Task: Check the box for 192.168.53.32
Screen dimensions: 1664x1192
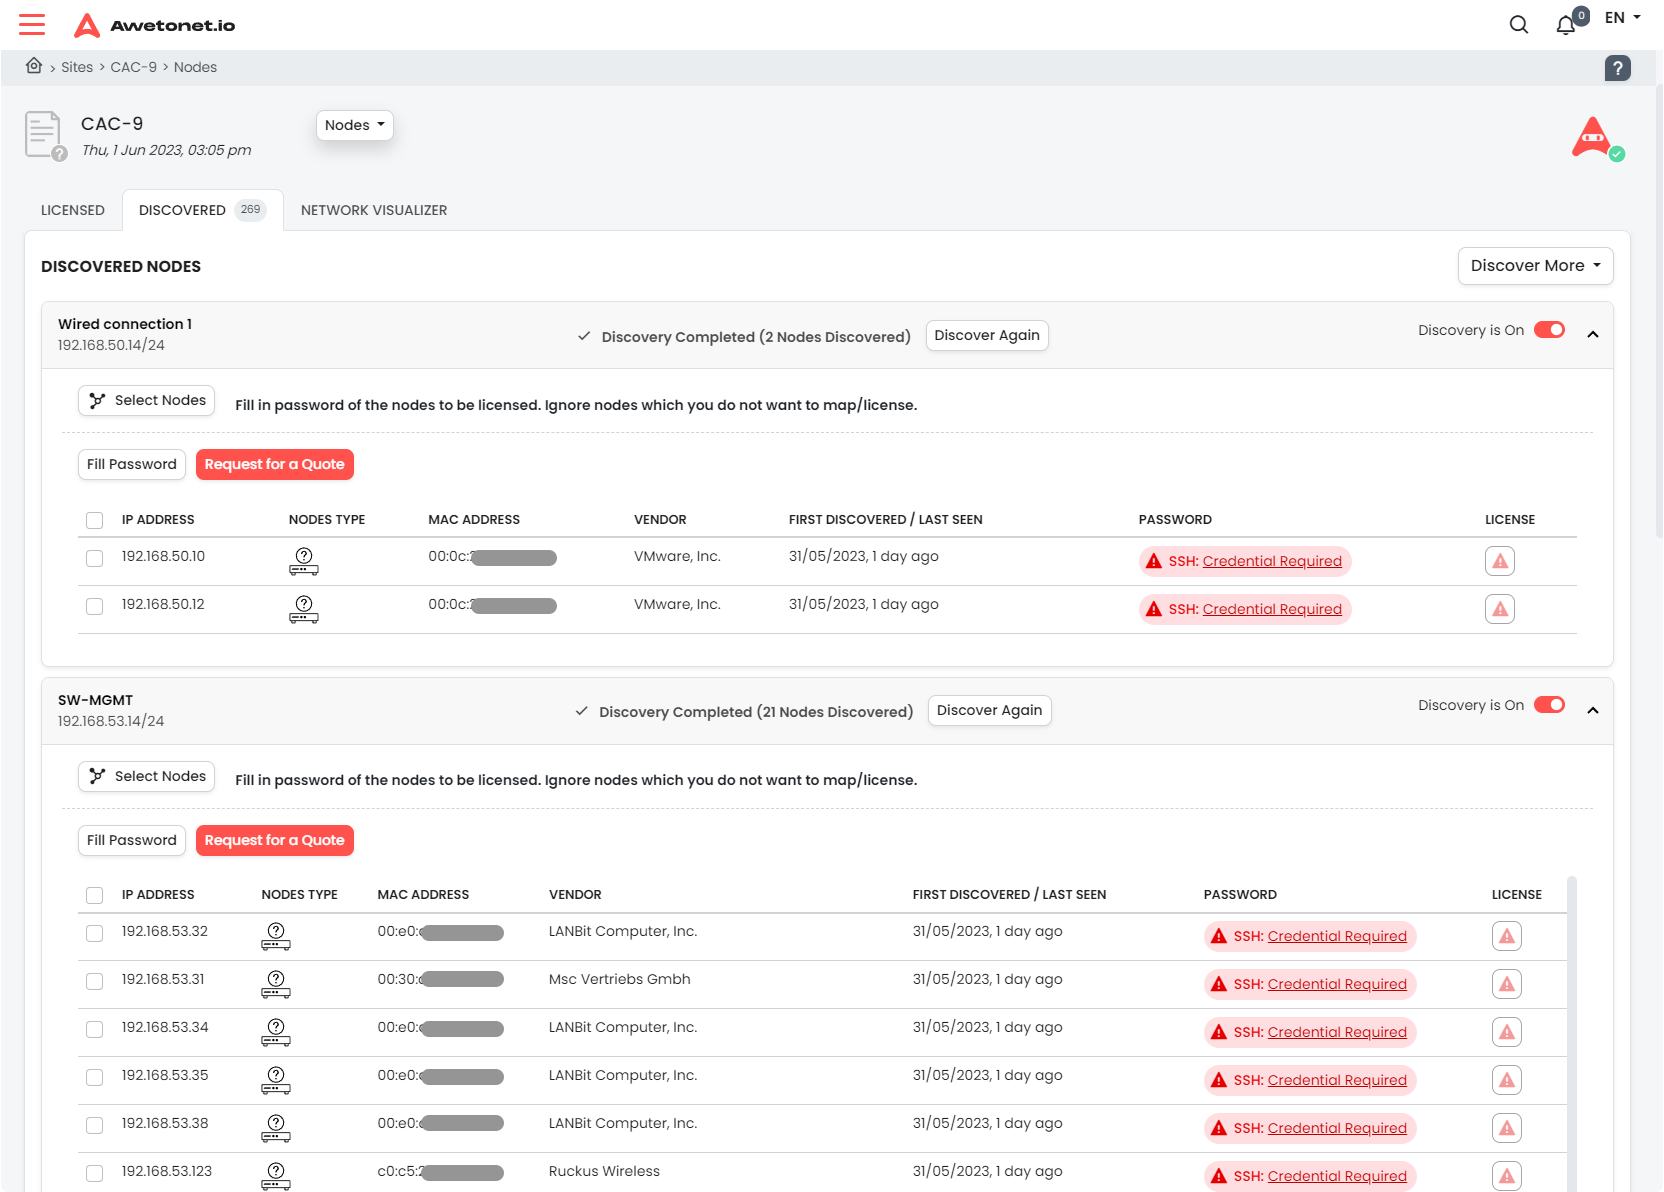Action: (x=95, y=933)
